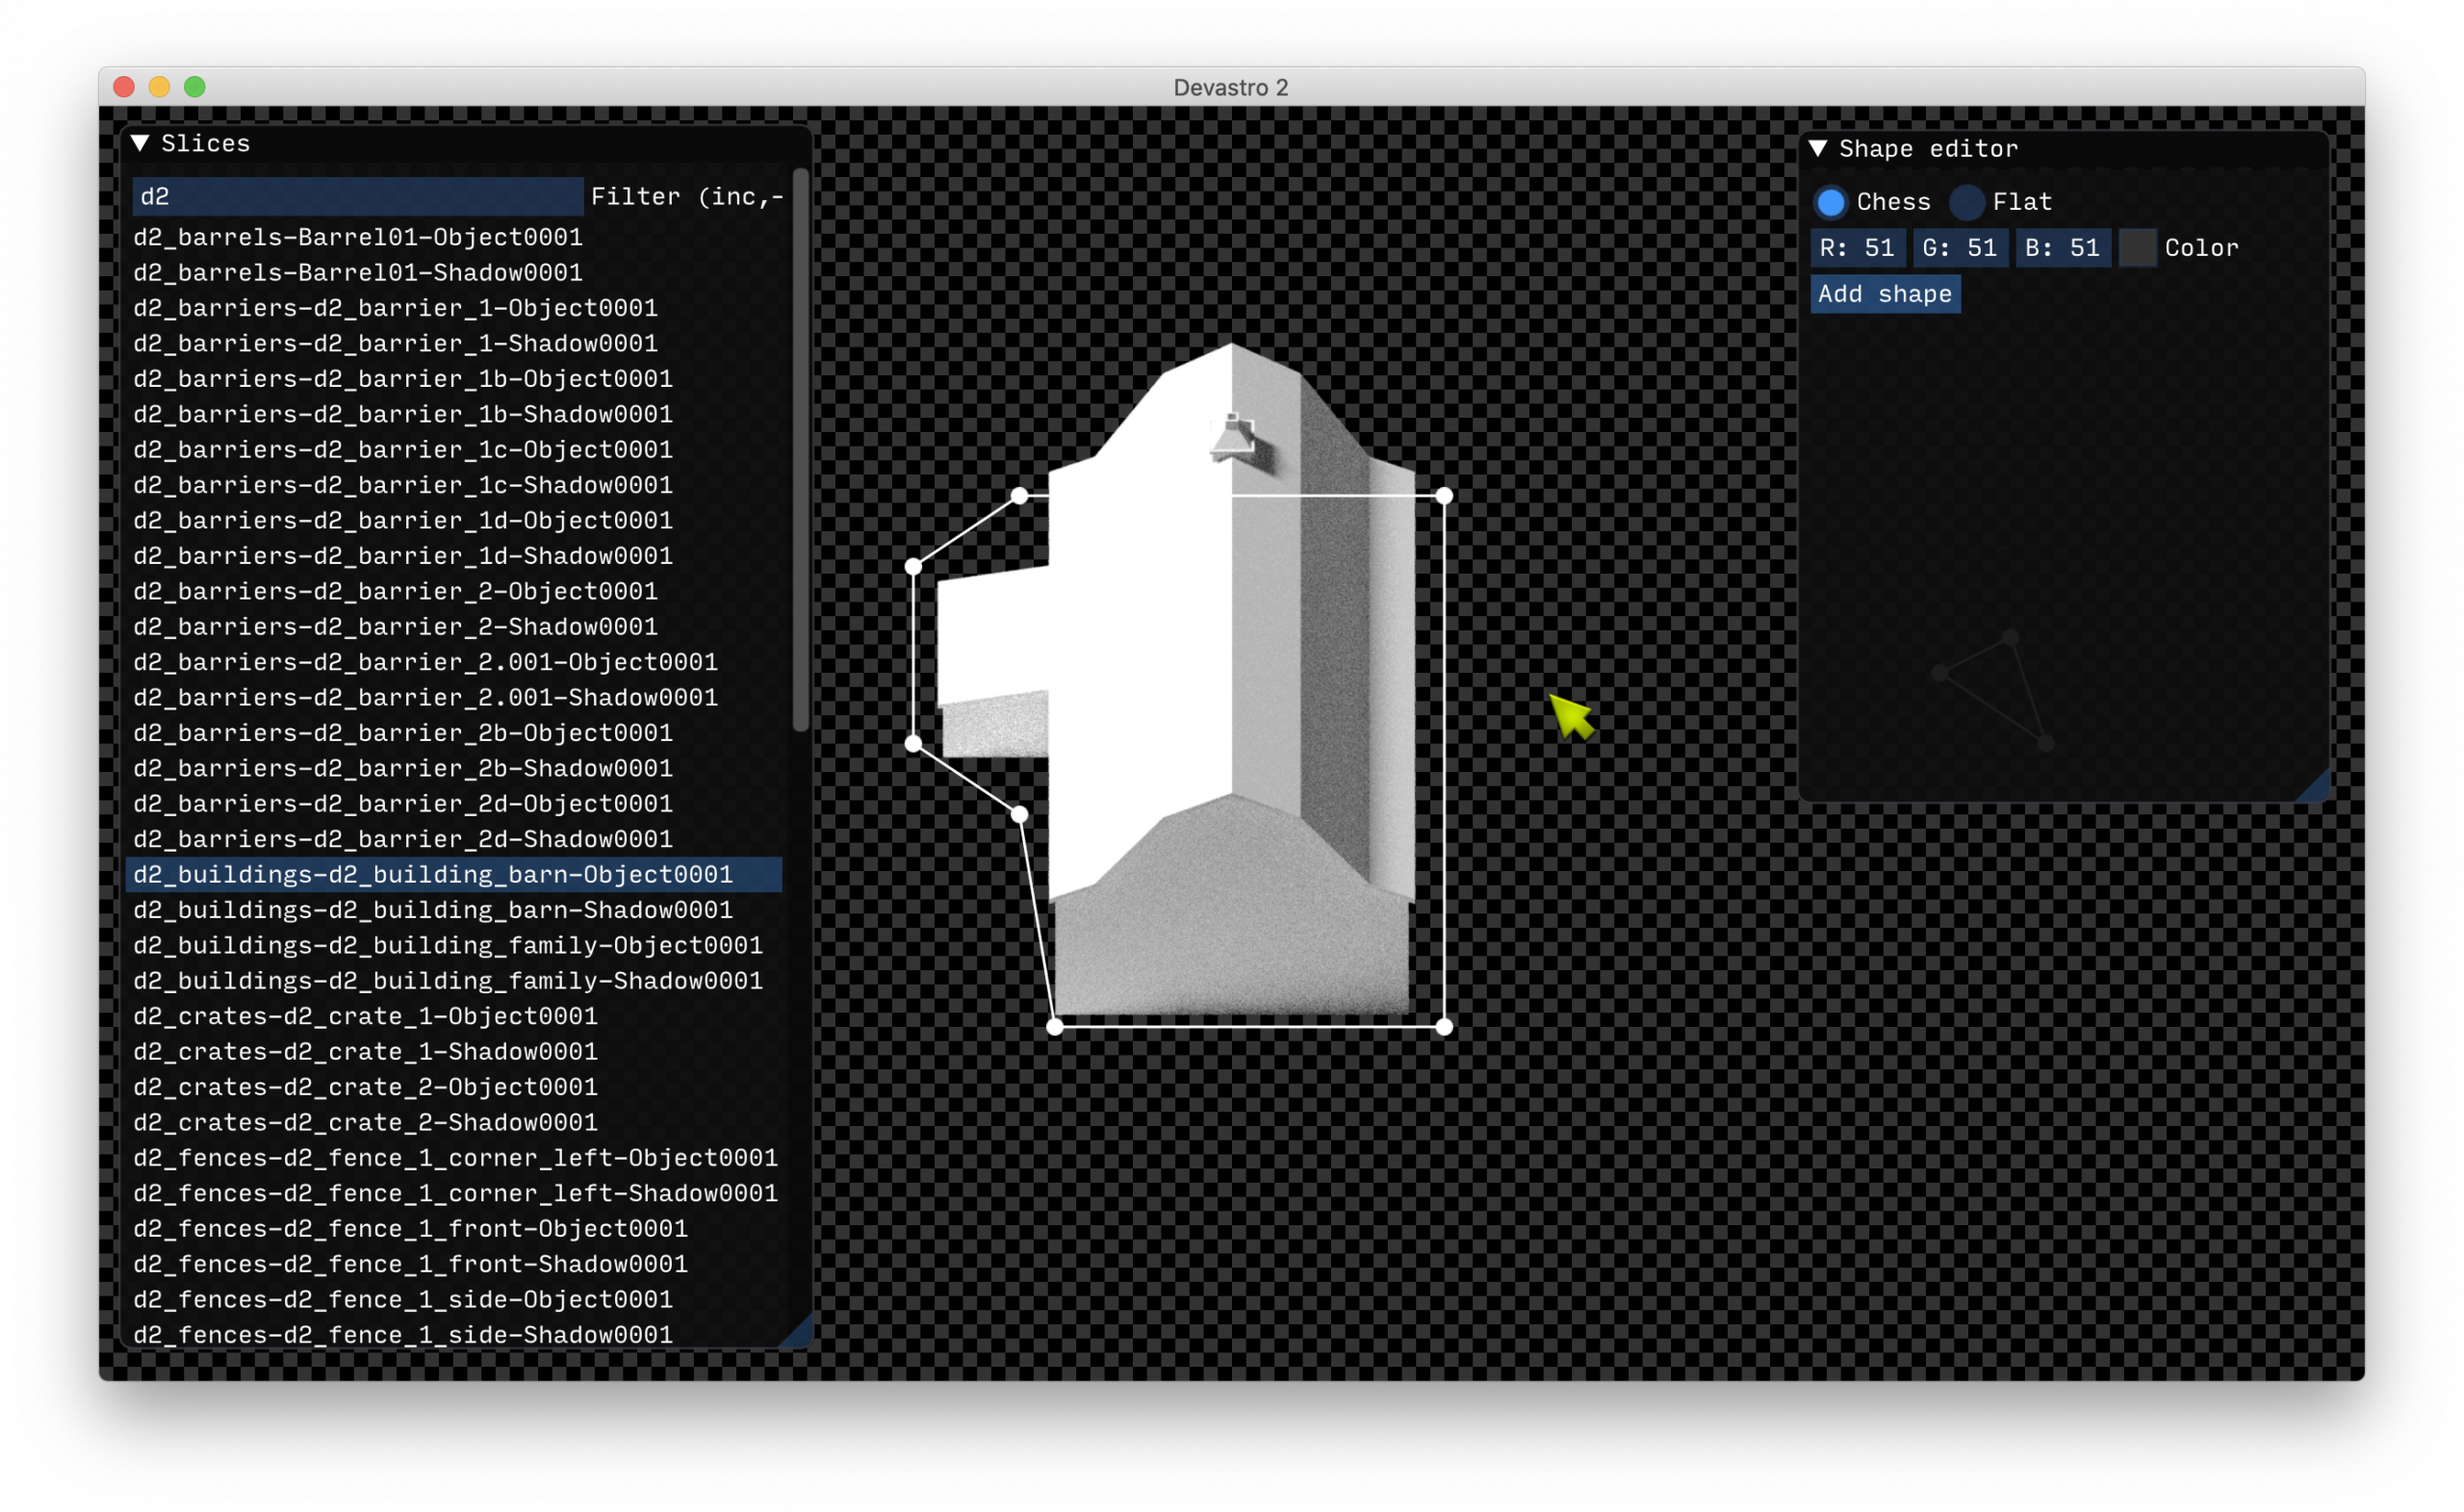Select d2_crates-d2_crate_1-Shadow0001 slice
This screenshot has width=2464, height=1512.
pos(455,1052)
